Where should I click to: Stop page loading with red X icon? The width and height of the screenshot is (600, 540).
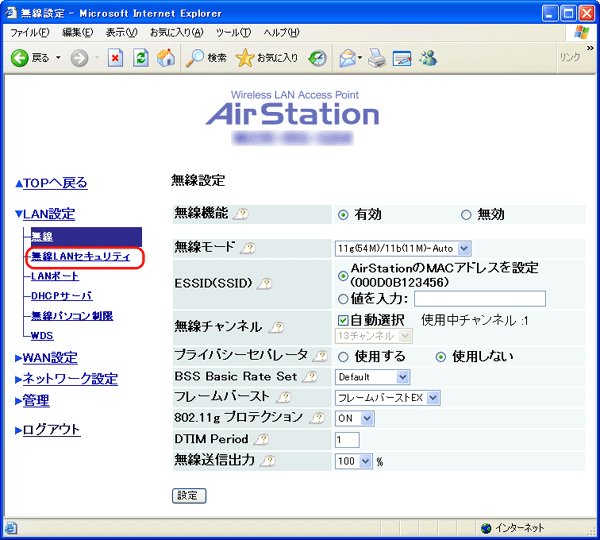115,58
